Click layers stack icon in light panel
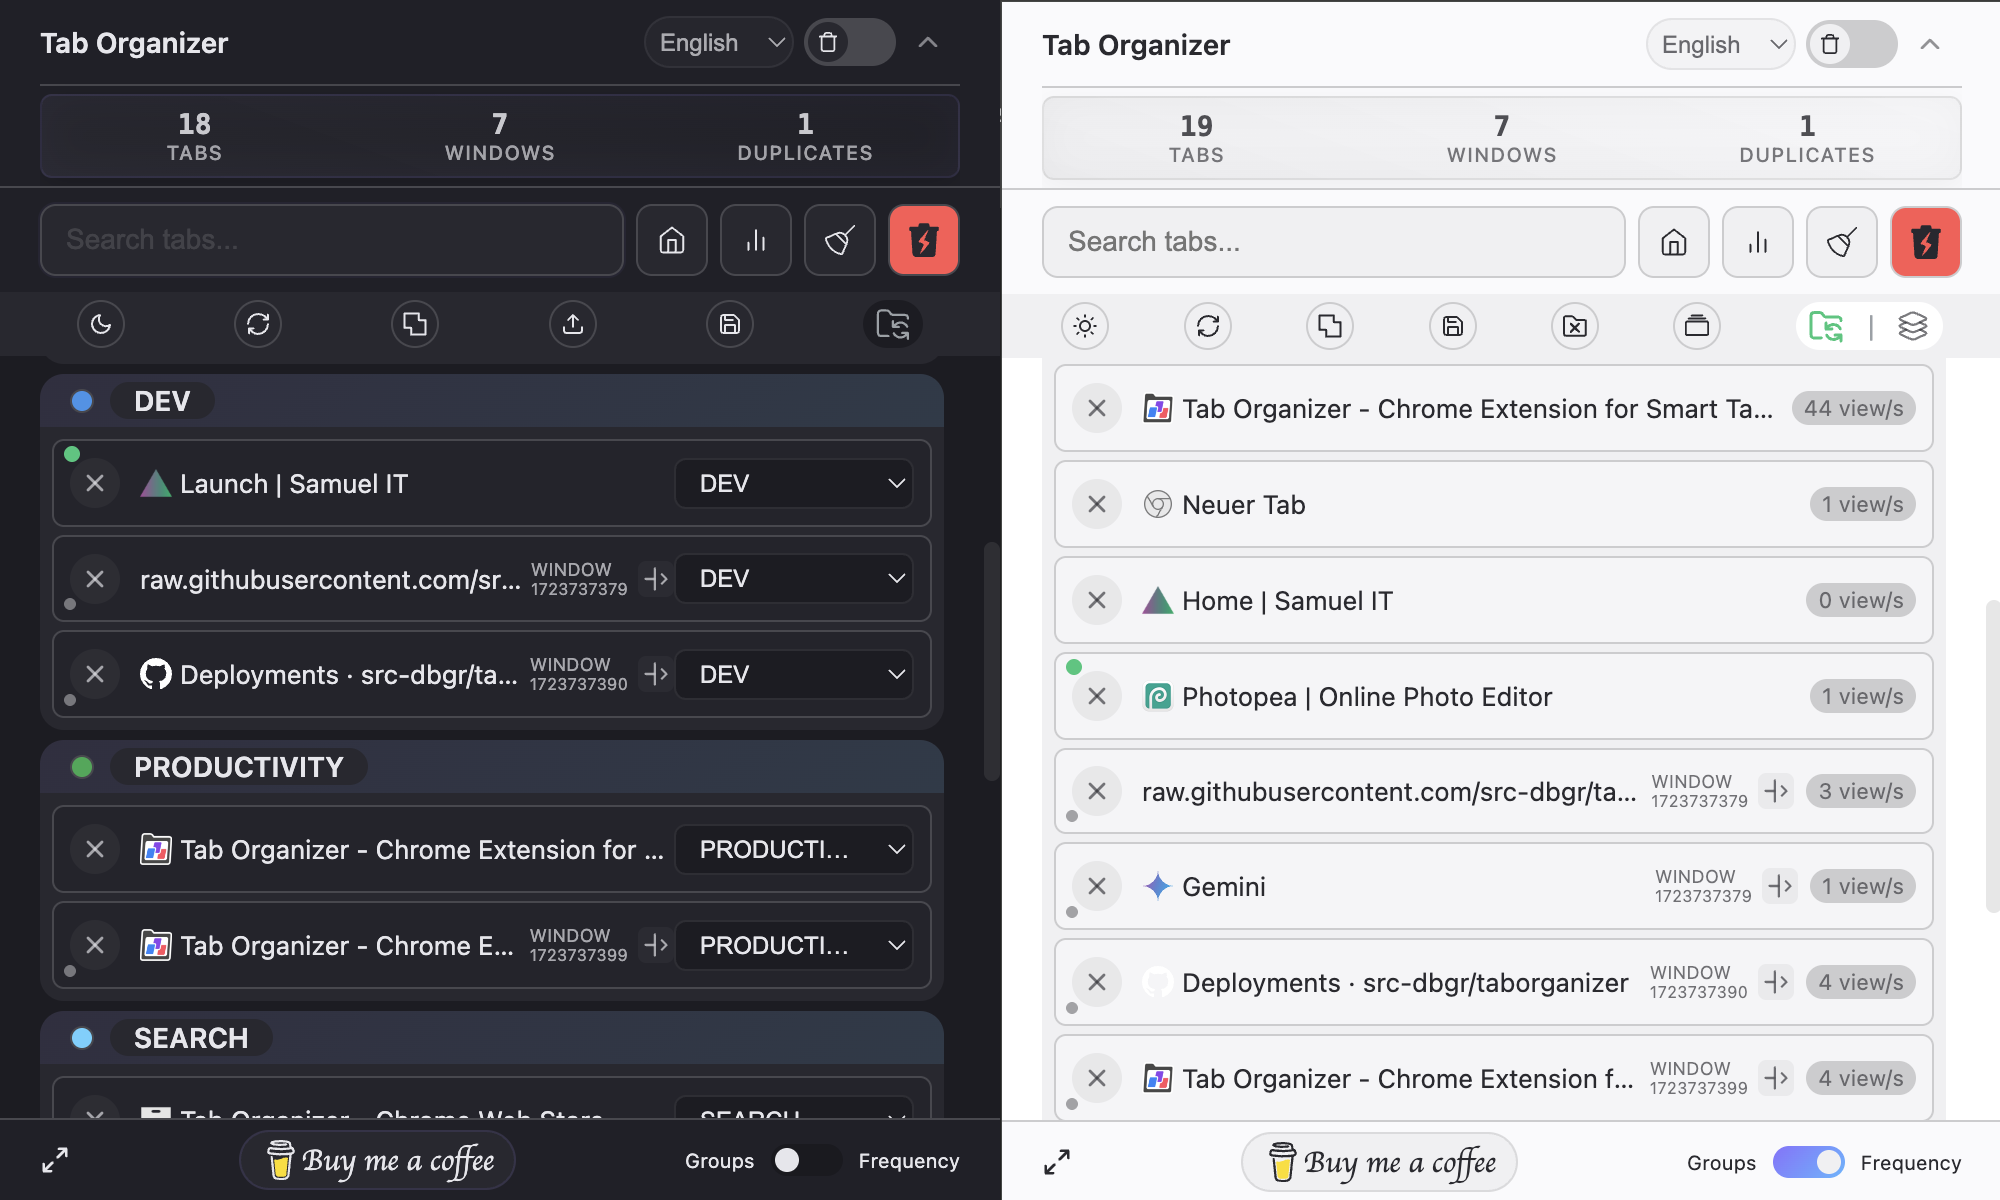 (x=1913, y=326)
